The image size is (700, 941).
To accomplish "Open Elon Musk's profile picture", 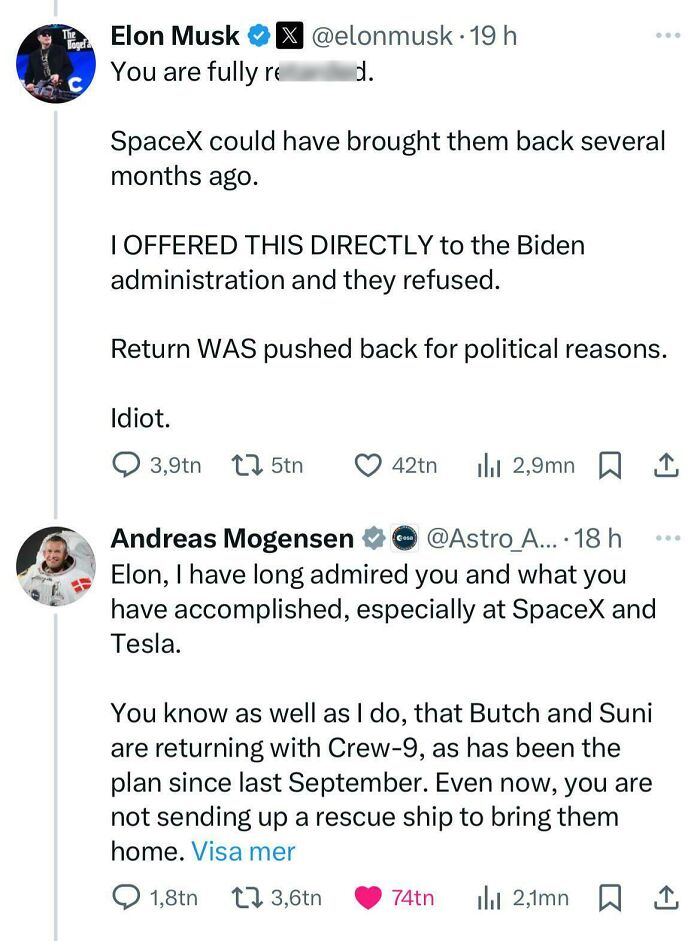I will point(55,58).
